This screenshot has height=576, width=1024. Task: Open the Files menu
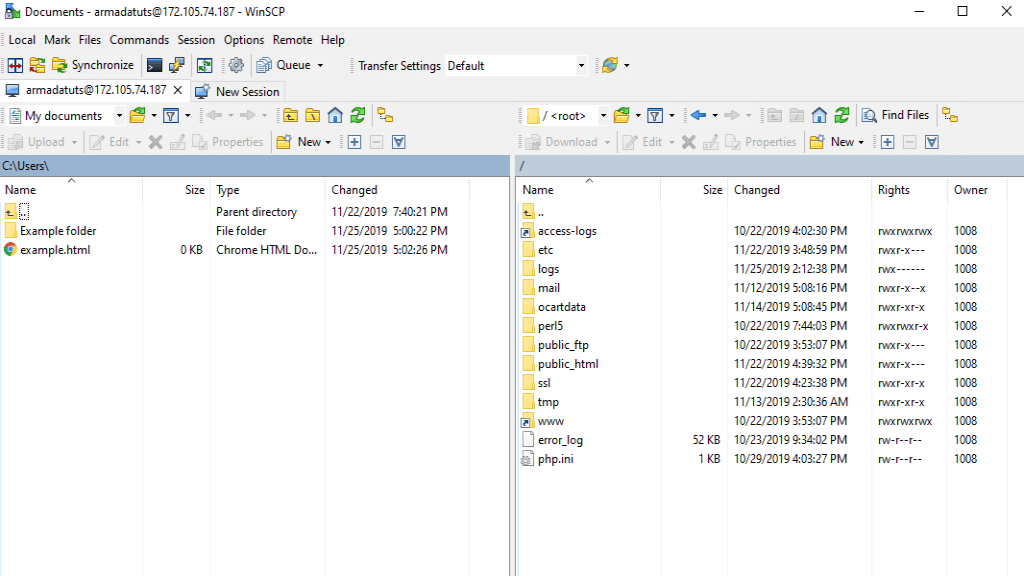point(89,40)
